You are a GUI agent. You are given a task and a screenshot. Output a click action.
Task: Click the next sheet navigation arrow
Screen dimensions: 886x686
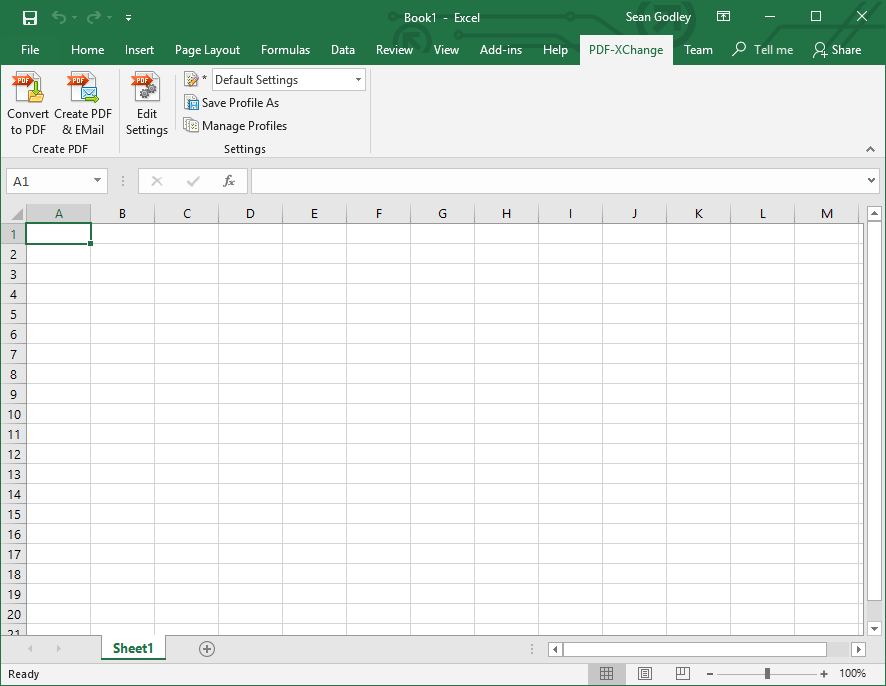(58, 649)
